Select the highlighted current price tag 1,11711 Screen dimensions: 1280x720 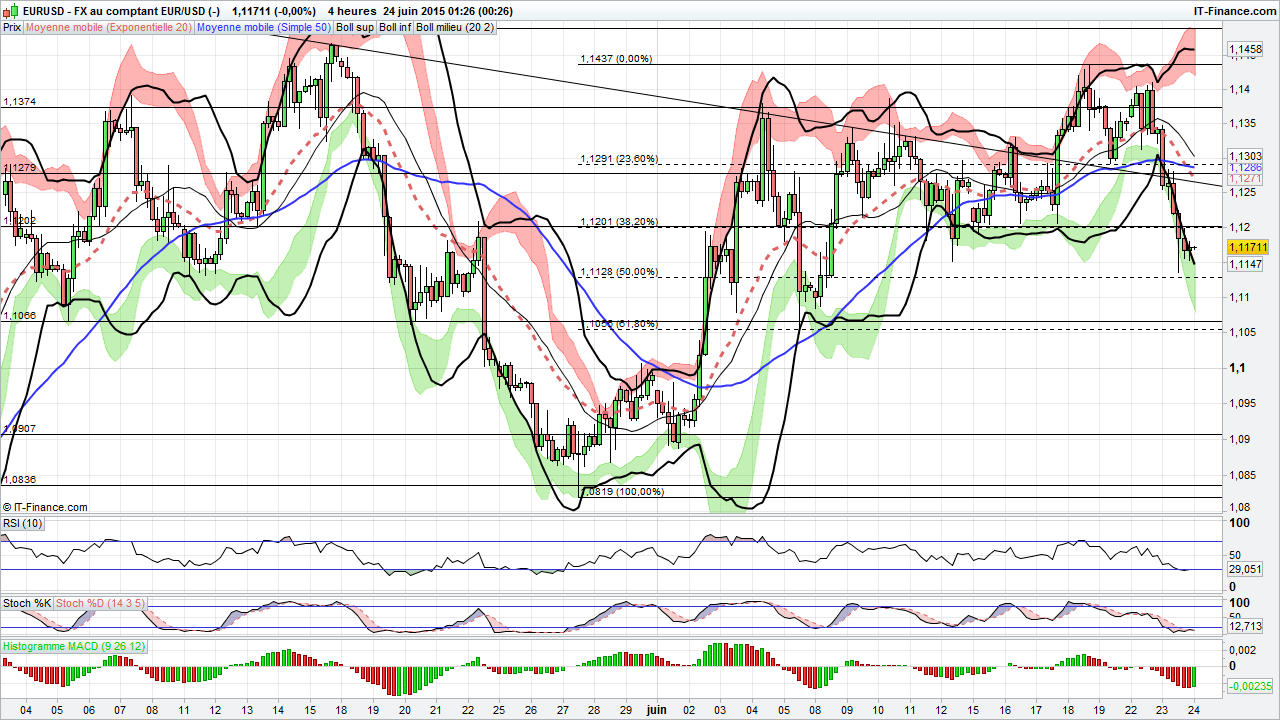coord(1246,245)
